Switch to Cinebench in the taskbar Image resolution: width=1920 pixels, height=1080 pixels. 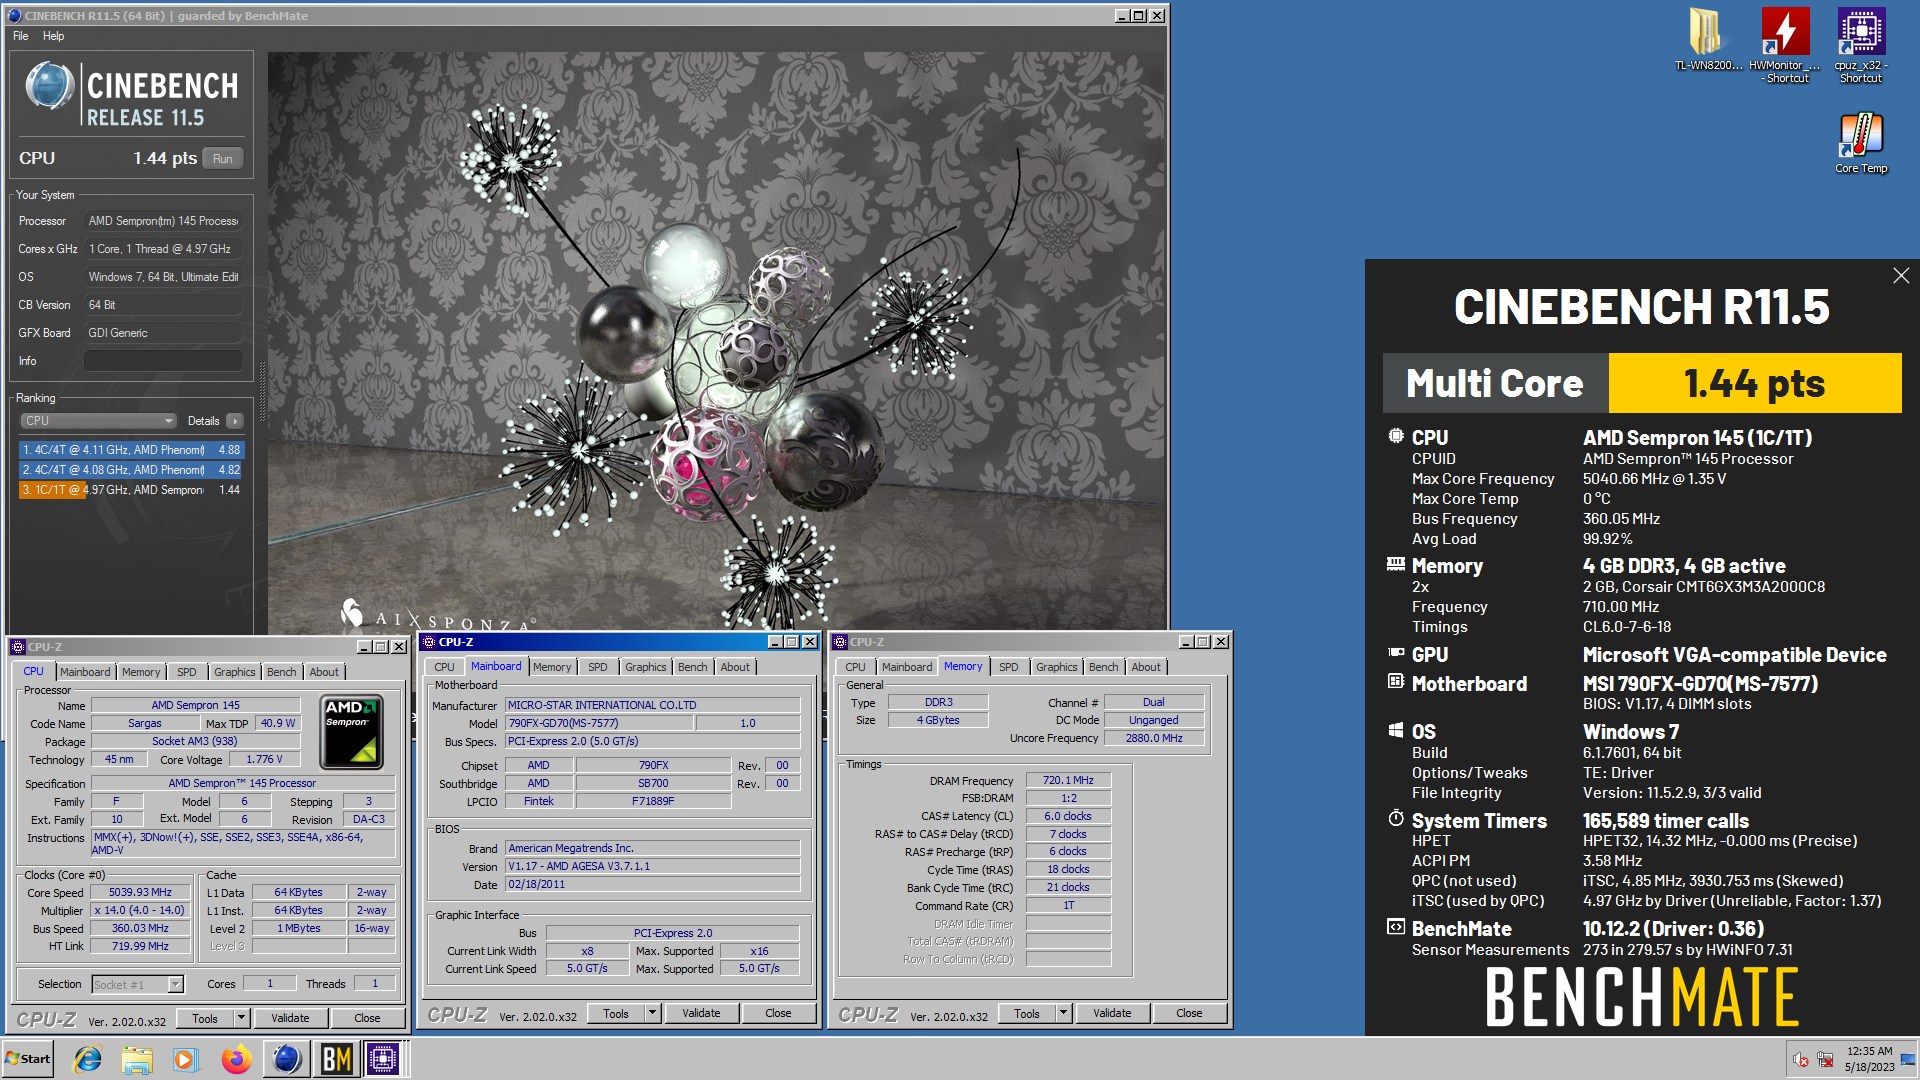287,1059
